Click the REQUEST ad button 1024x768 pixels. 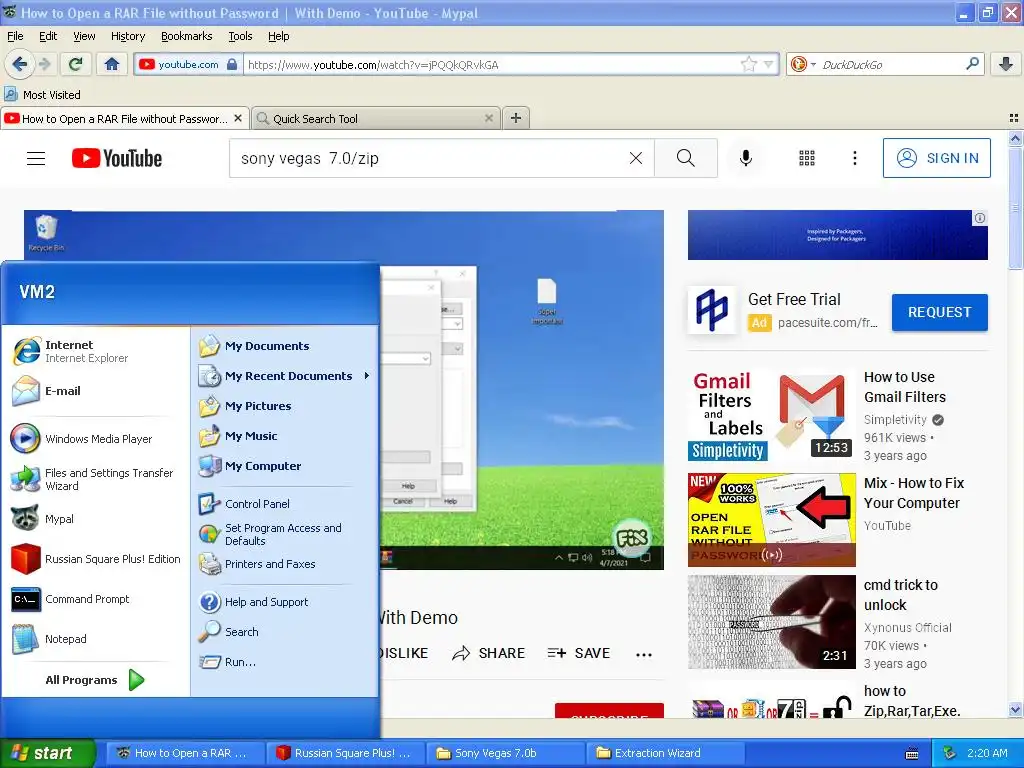pos(939,312)
